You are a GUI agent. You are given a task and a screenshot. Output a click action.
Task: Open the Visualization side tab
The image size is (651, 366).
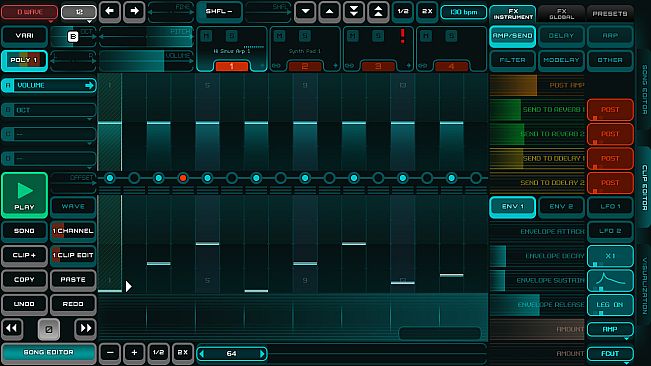644,286
